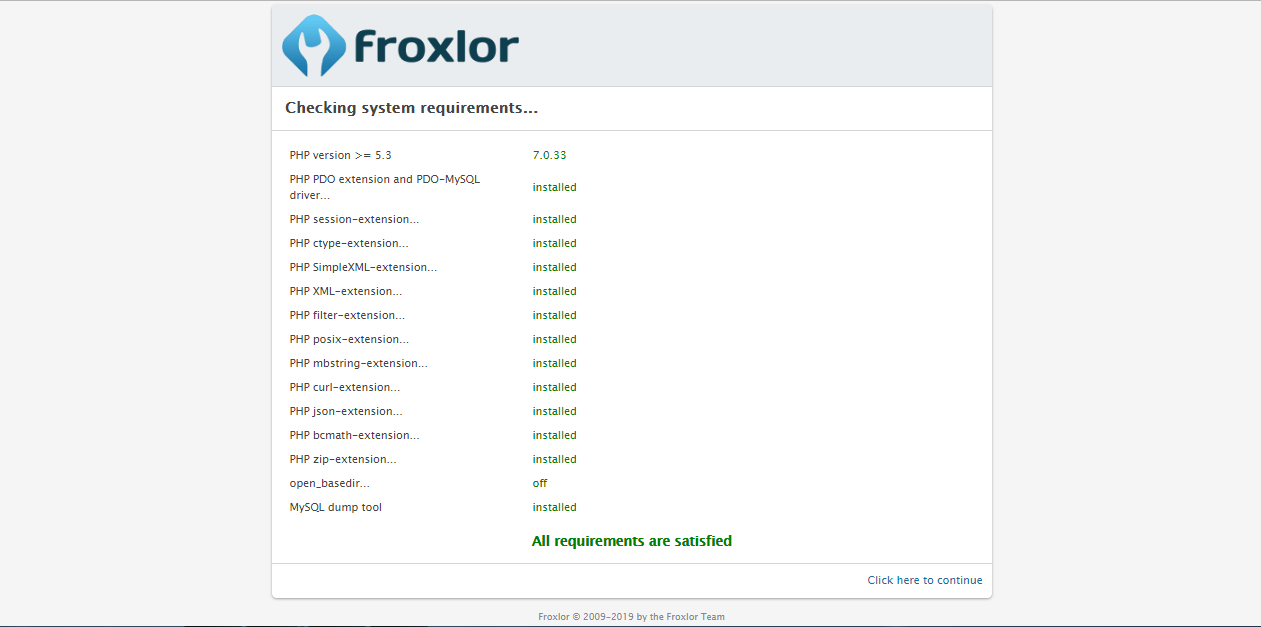The image size is (1261, 627).
Task: Click the "PHP SimpleXML-extension..." requirement label
Action: click(x=362, y=267)
